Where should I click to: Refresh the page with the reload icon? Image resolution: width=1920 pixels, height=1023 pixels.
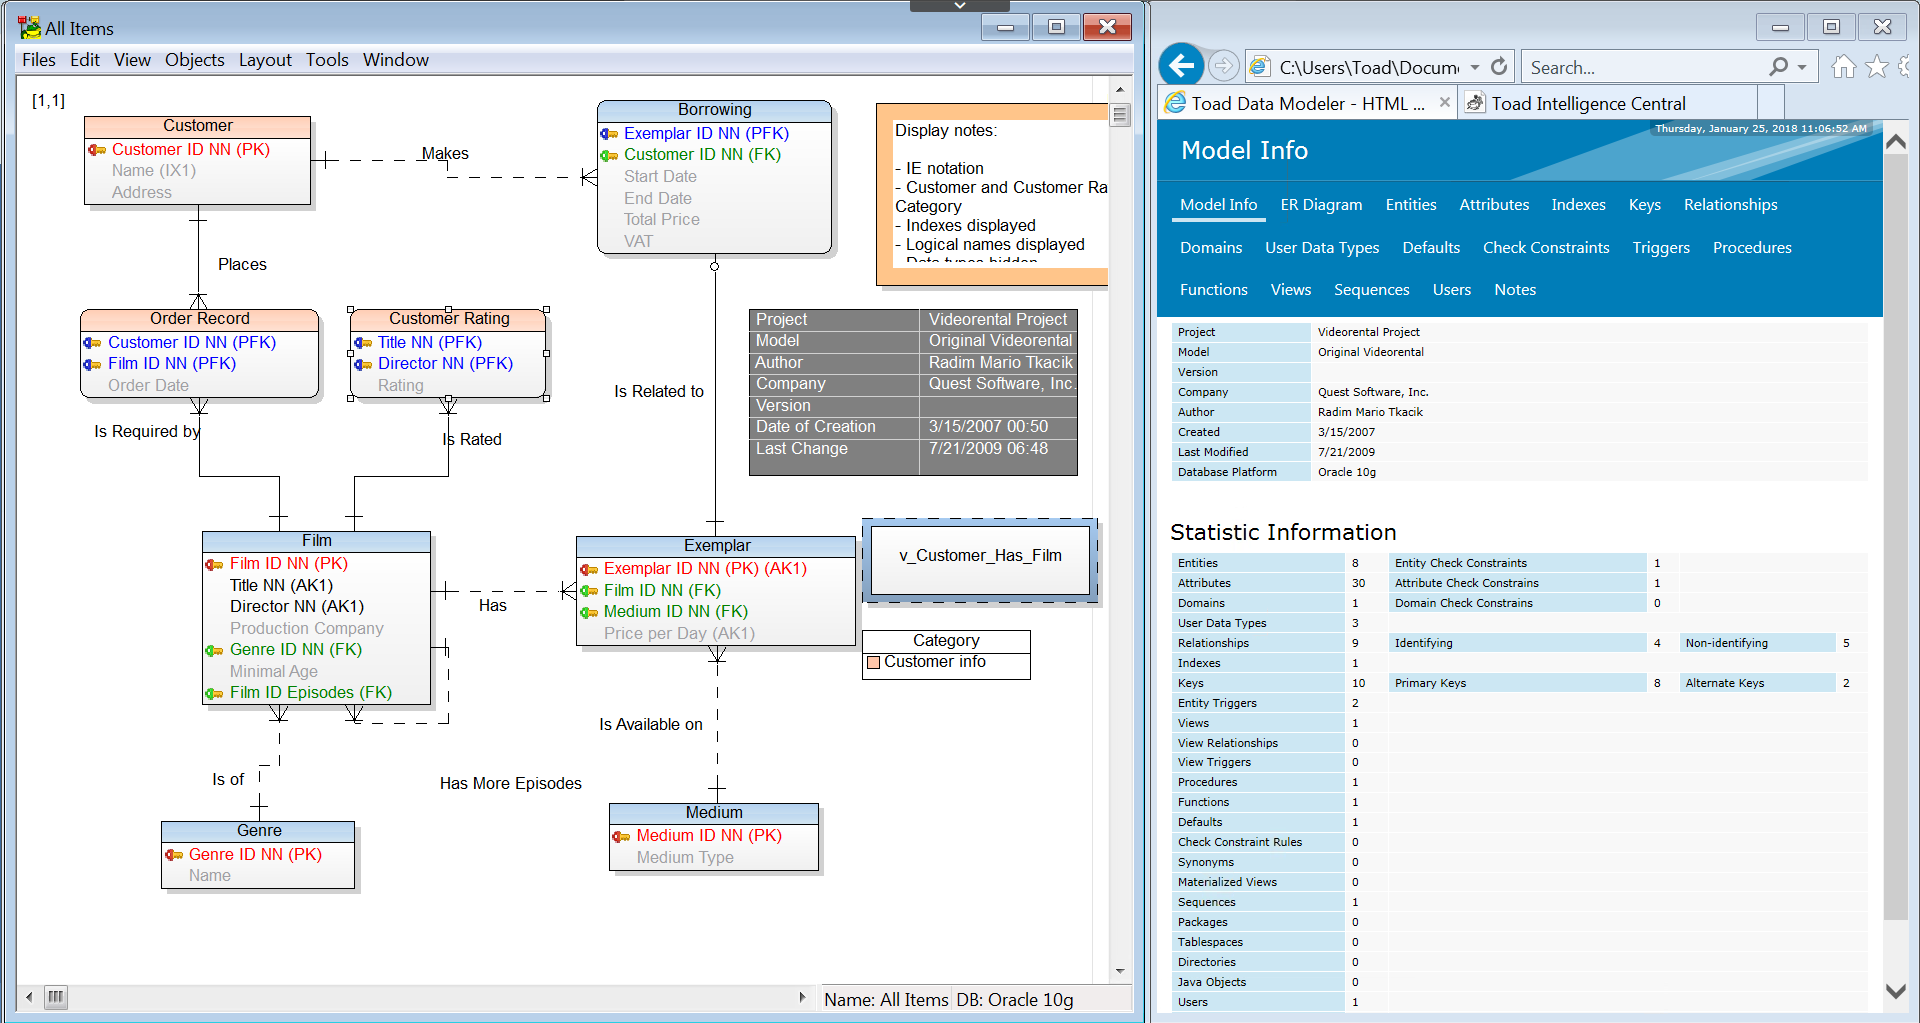coord(1499,67)
